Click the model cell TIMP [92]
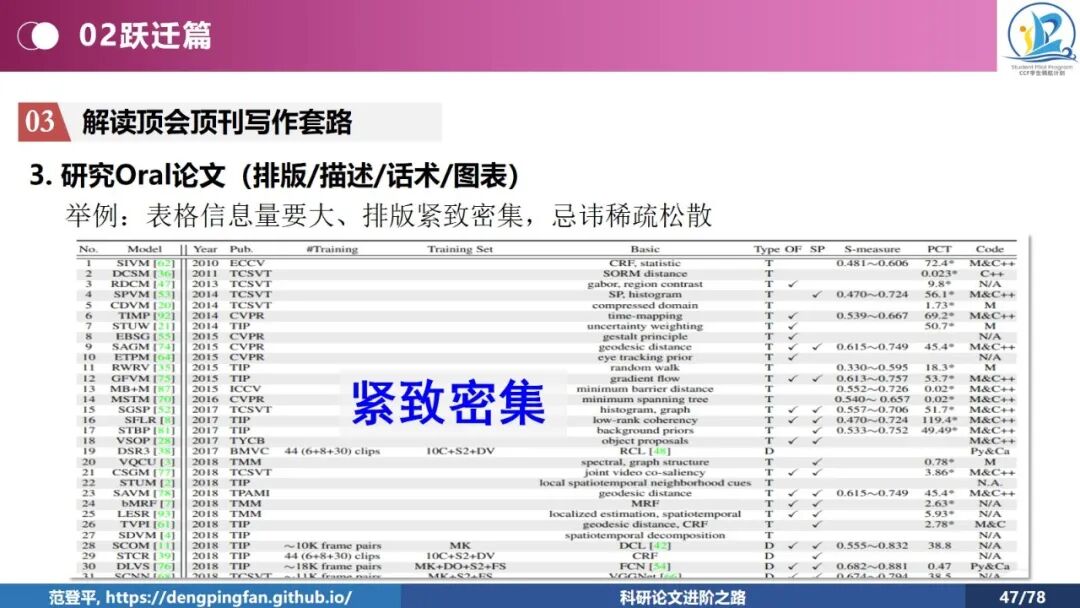Screen dimensions: 1080x608 tap(146, 315)
